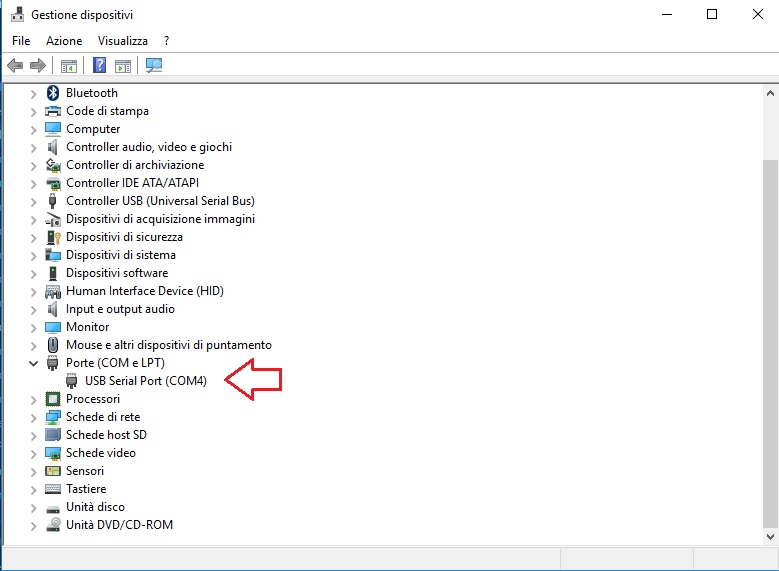
Task: Click the chip icon beside Processori
Action: [53, 399]
